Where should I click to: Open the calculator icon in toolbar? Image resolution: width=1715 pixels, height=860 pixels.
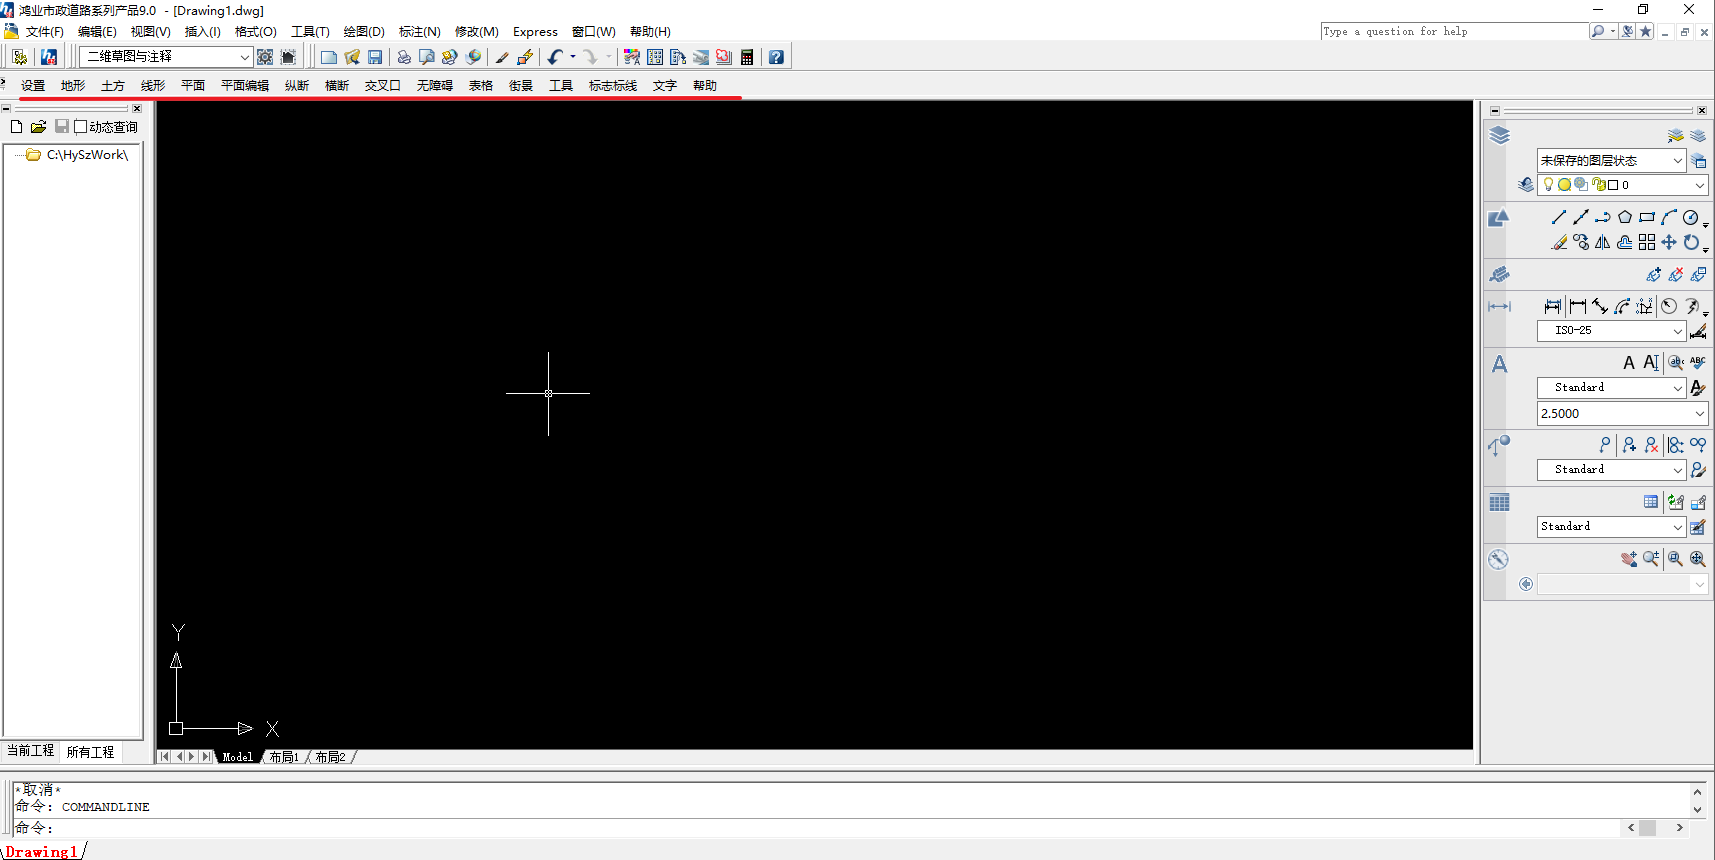point(747,57)
